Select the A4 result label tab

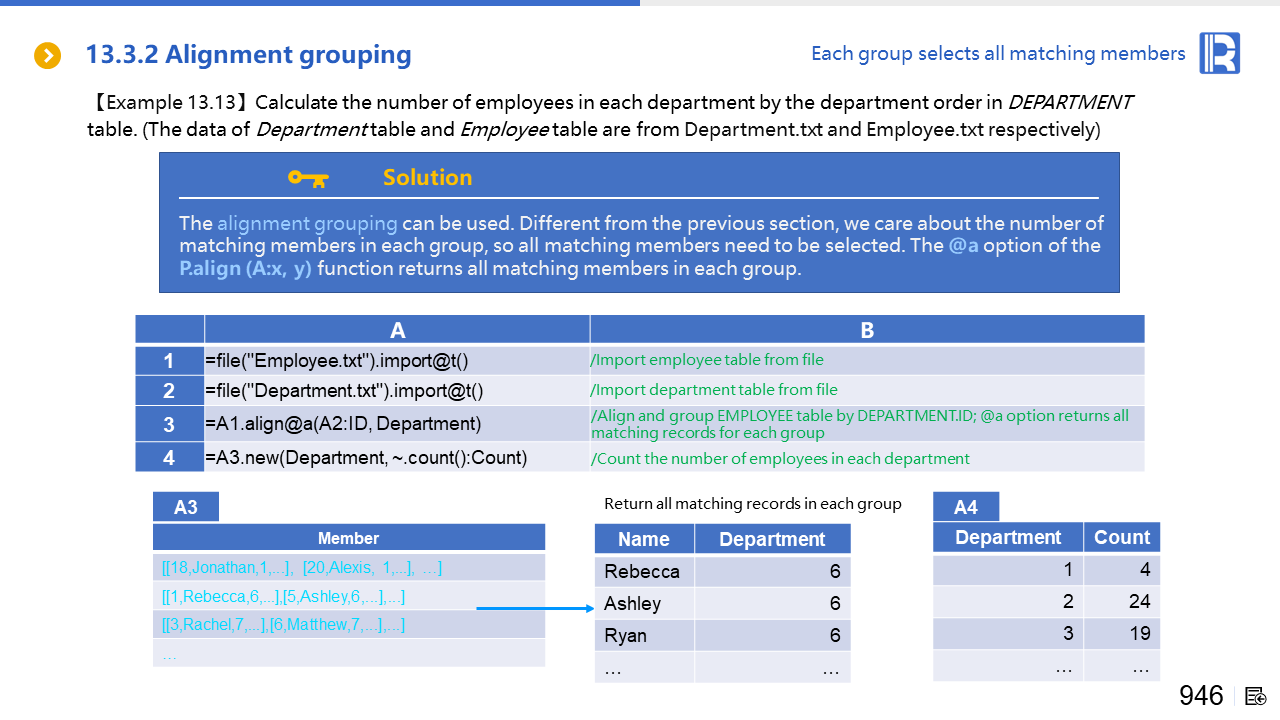pyautogui.click(x=965, y=507)
